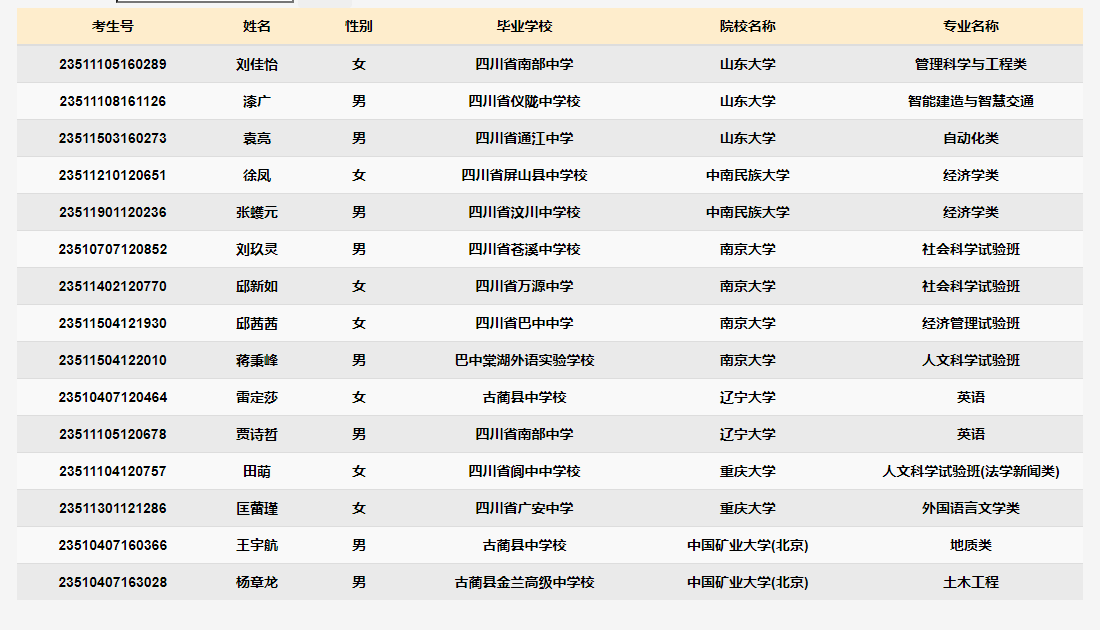Click the student name 刘玖灵
The width and height of the screenshot is (1100, 630).
point(257,250)
